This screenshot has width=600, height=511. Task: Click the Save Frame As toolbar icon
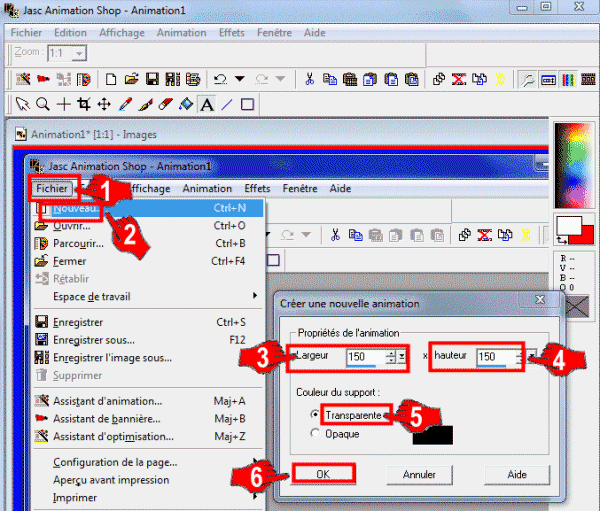pos(173,80)
